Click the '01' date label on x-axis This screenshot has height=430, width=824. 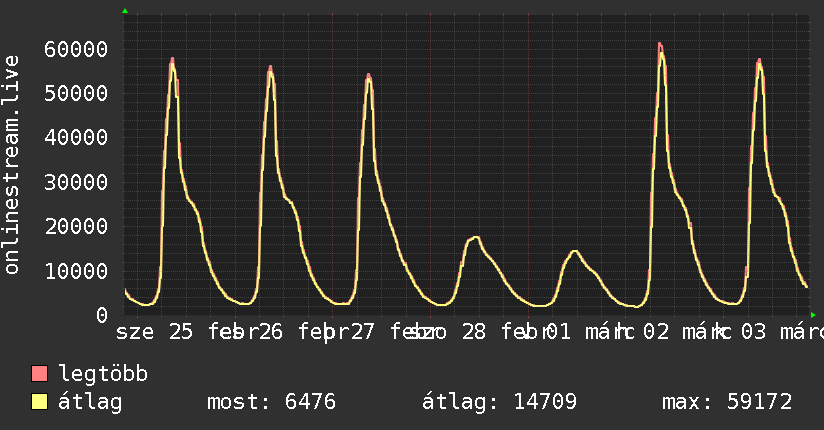(x=559, y=332)
